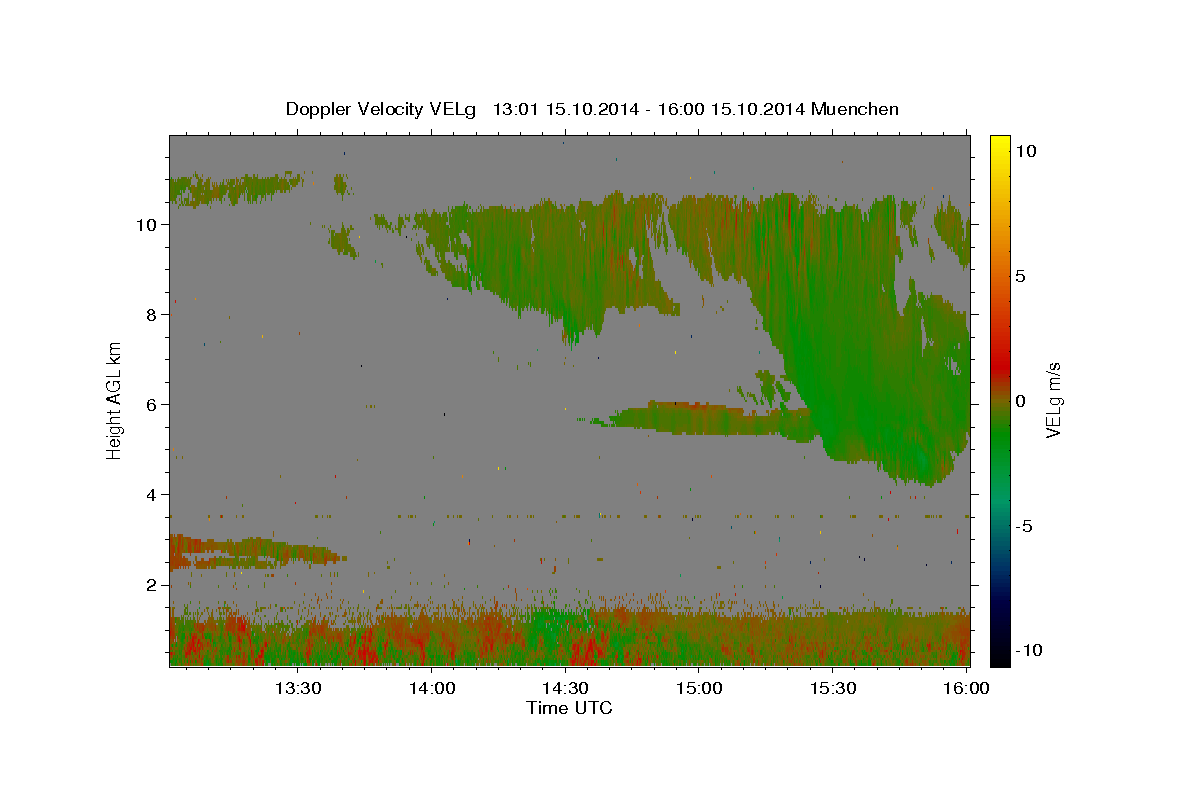Click the 16:00 time tick label
The width and height of the screenshot is (1200, 800).
pos(966,688)
